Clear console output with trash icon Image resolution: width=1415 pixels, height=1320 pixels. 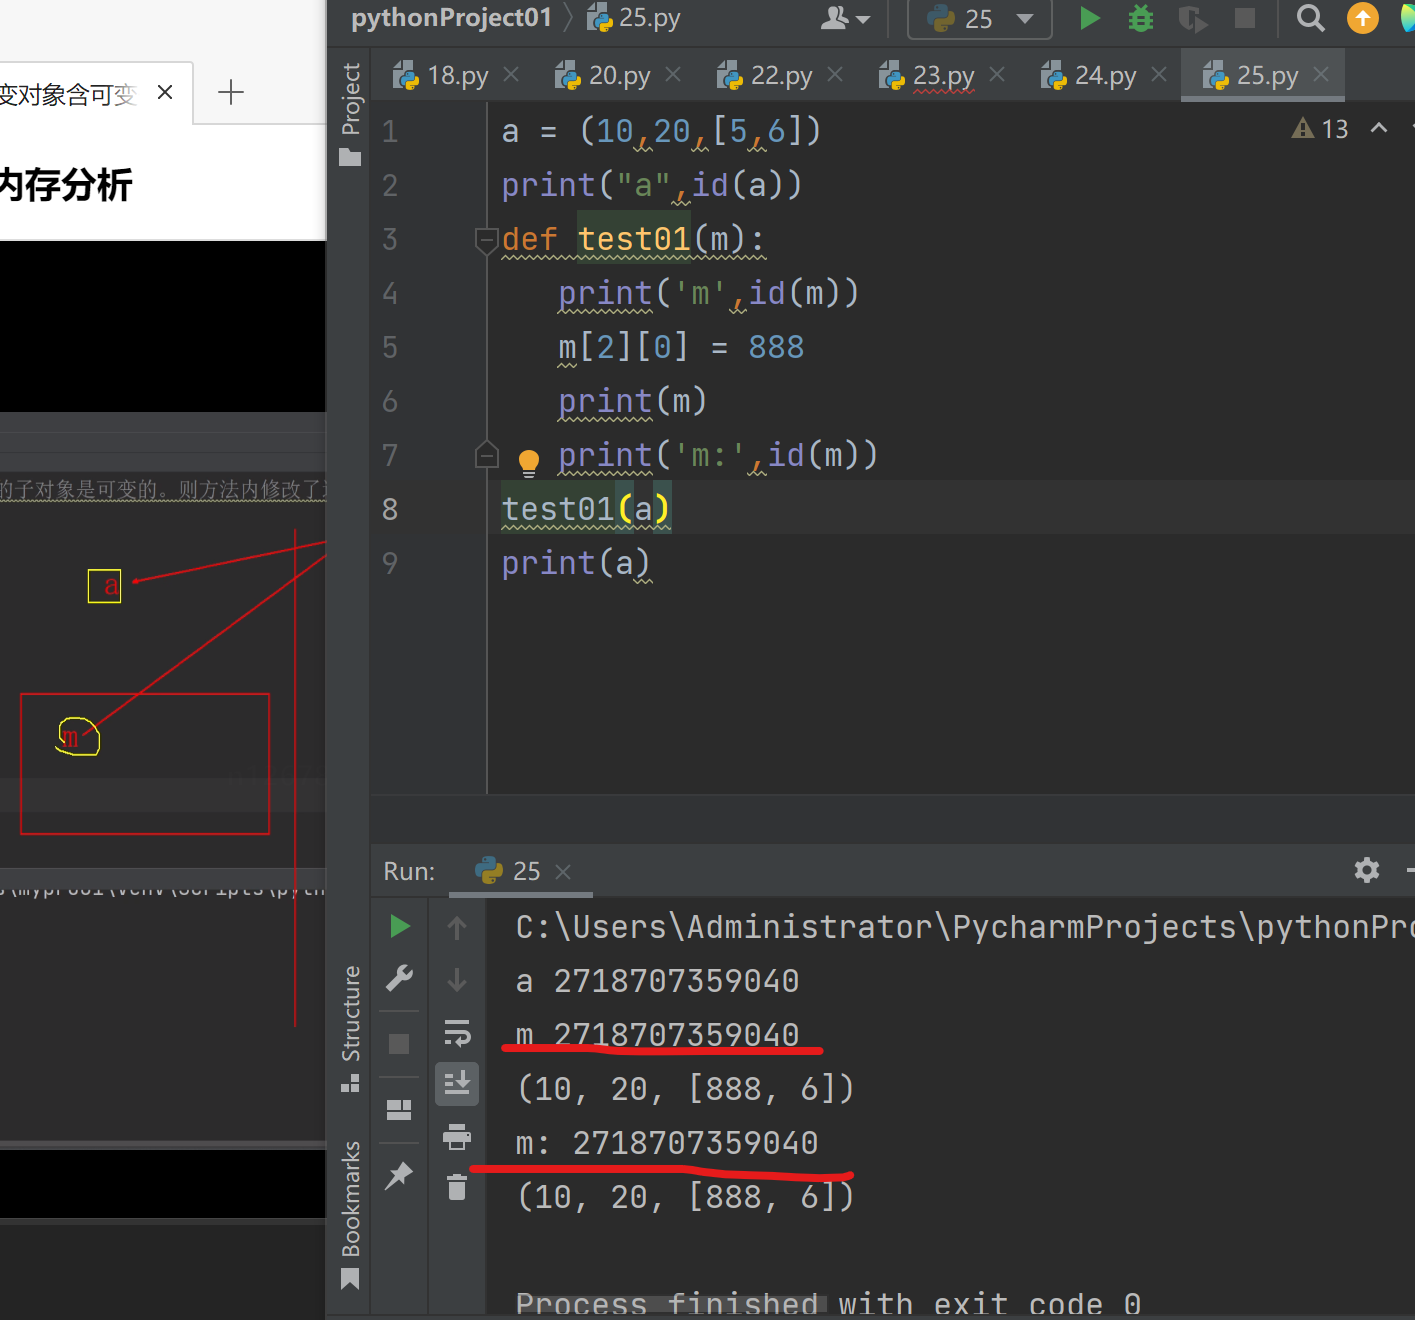[x=457, y=1187]
